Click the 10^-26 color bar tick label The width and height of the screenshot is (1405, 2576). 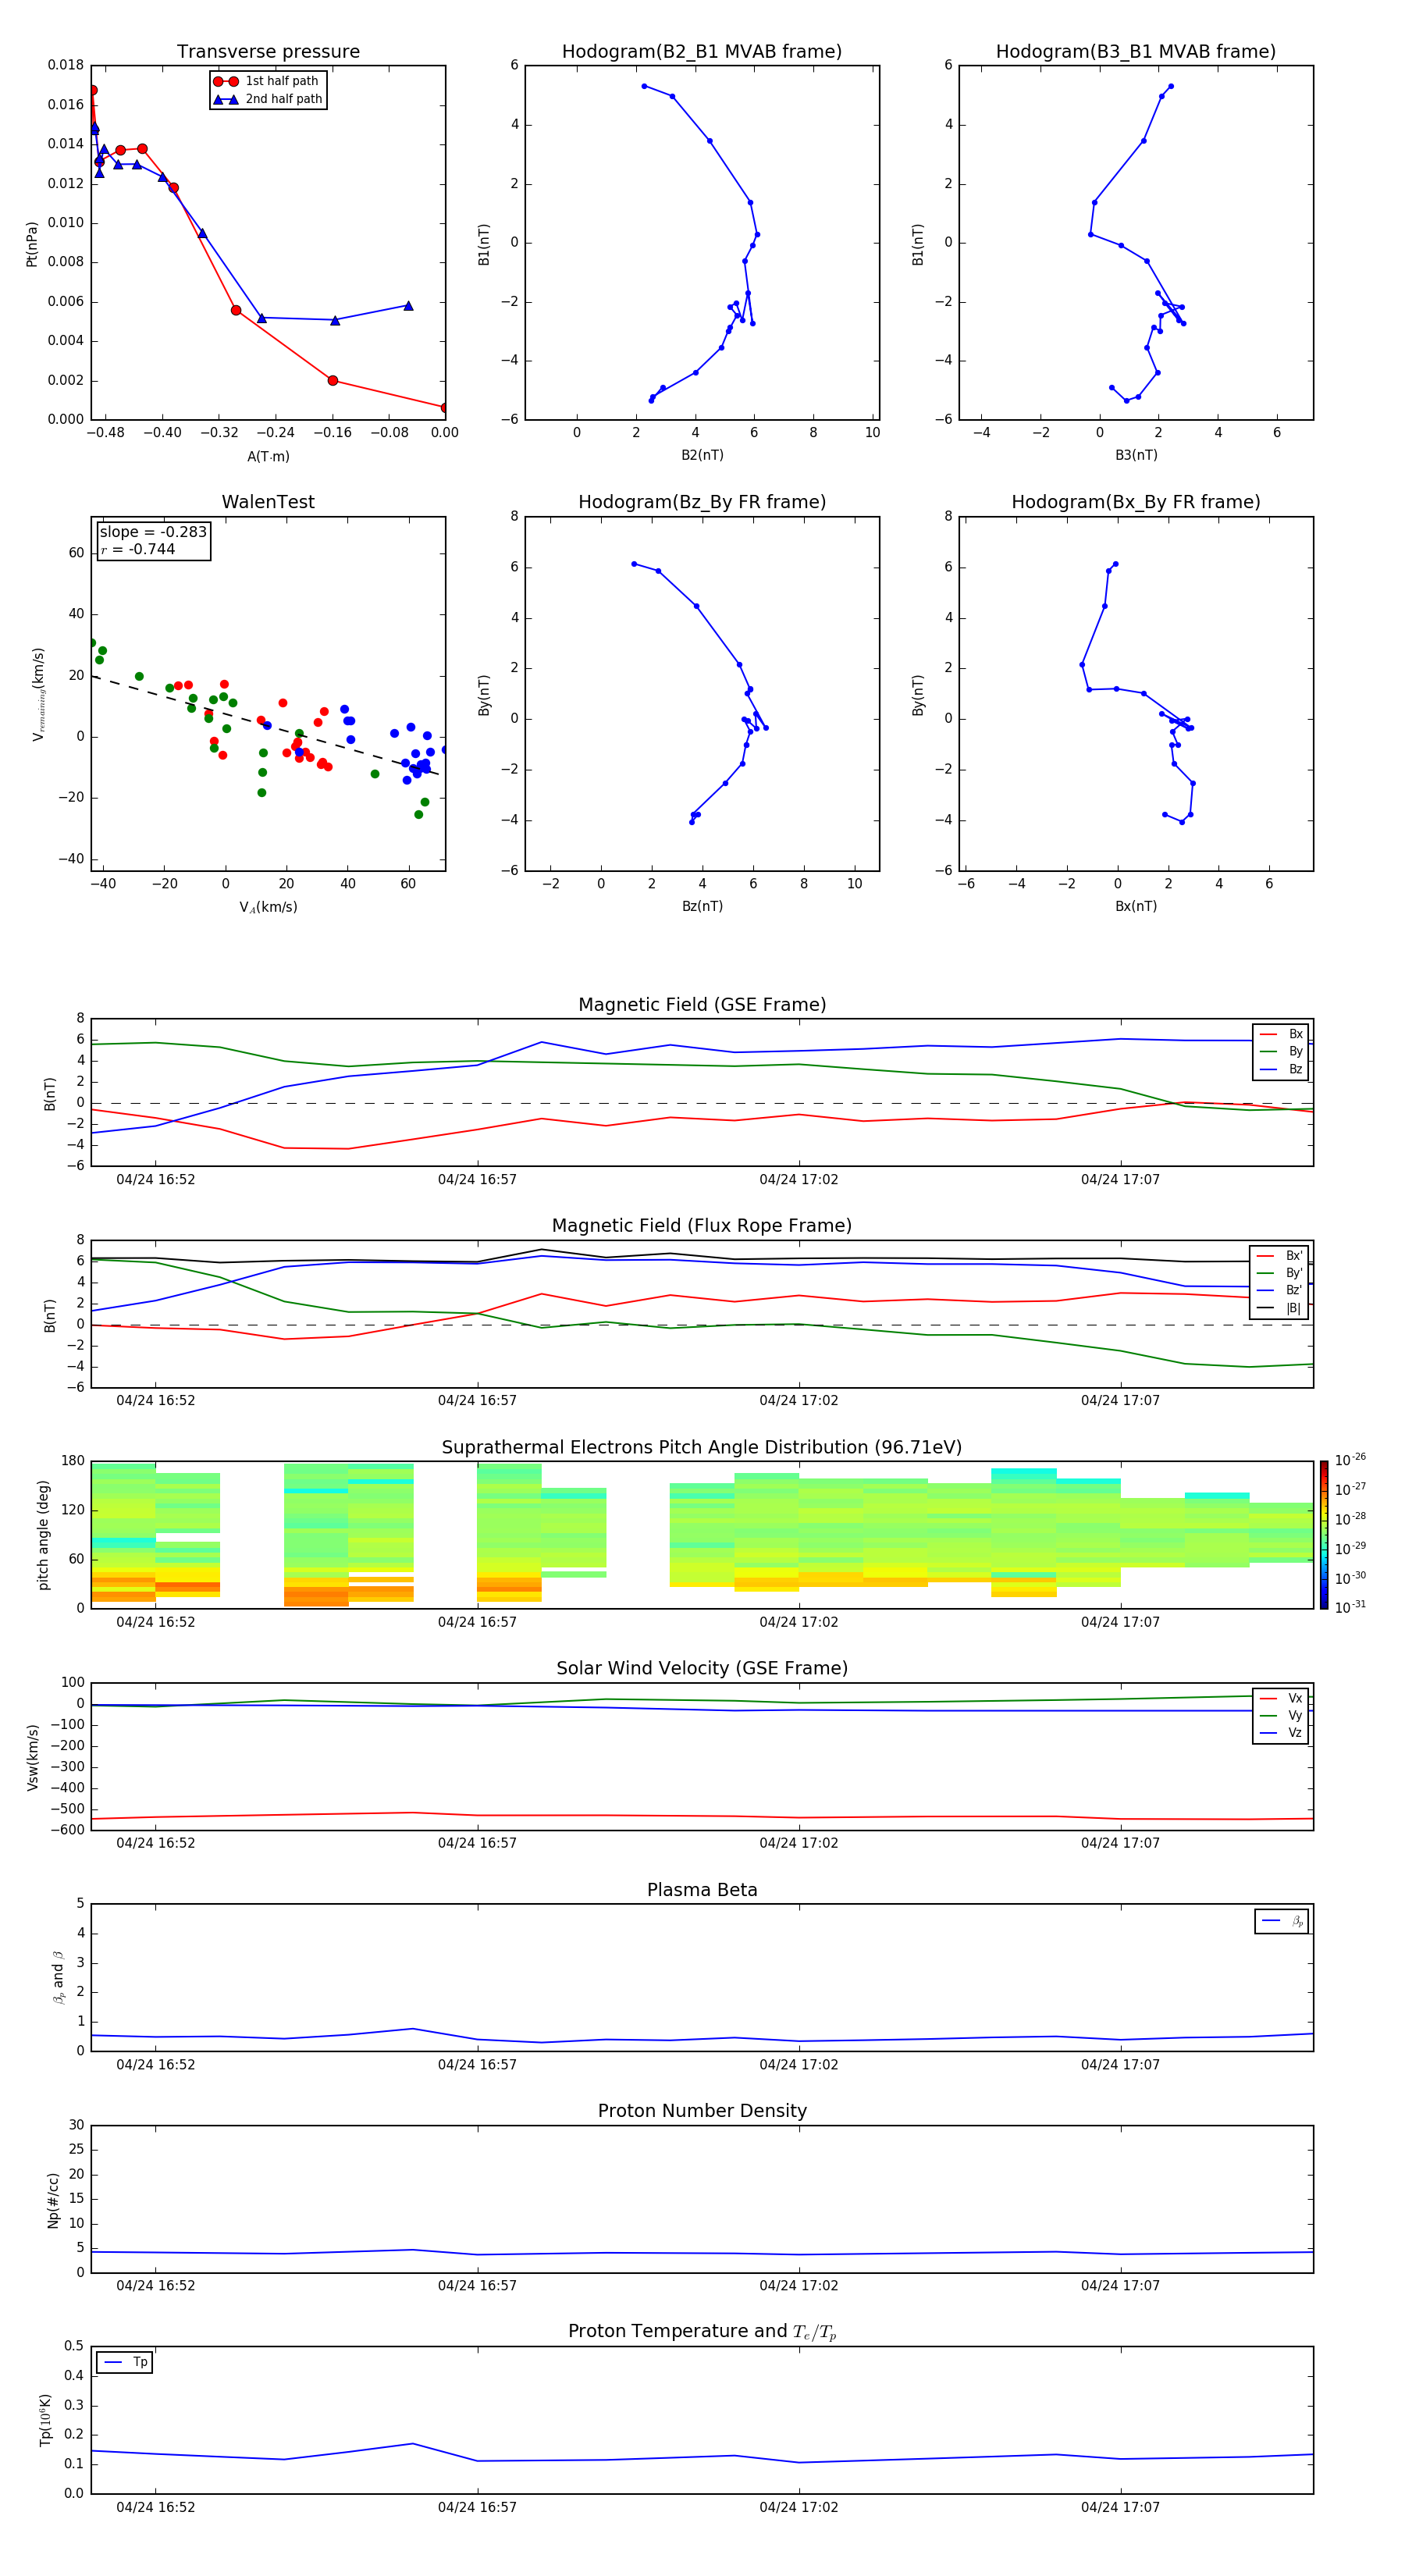click(x=1351, y=1460)
